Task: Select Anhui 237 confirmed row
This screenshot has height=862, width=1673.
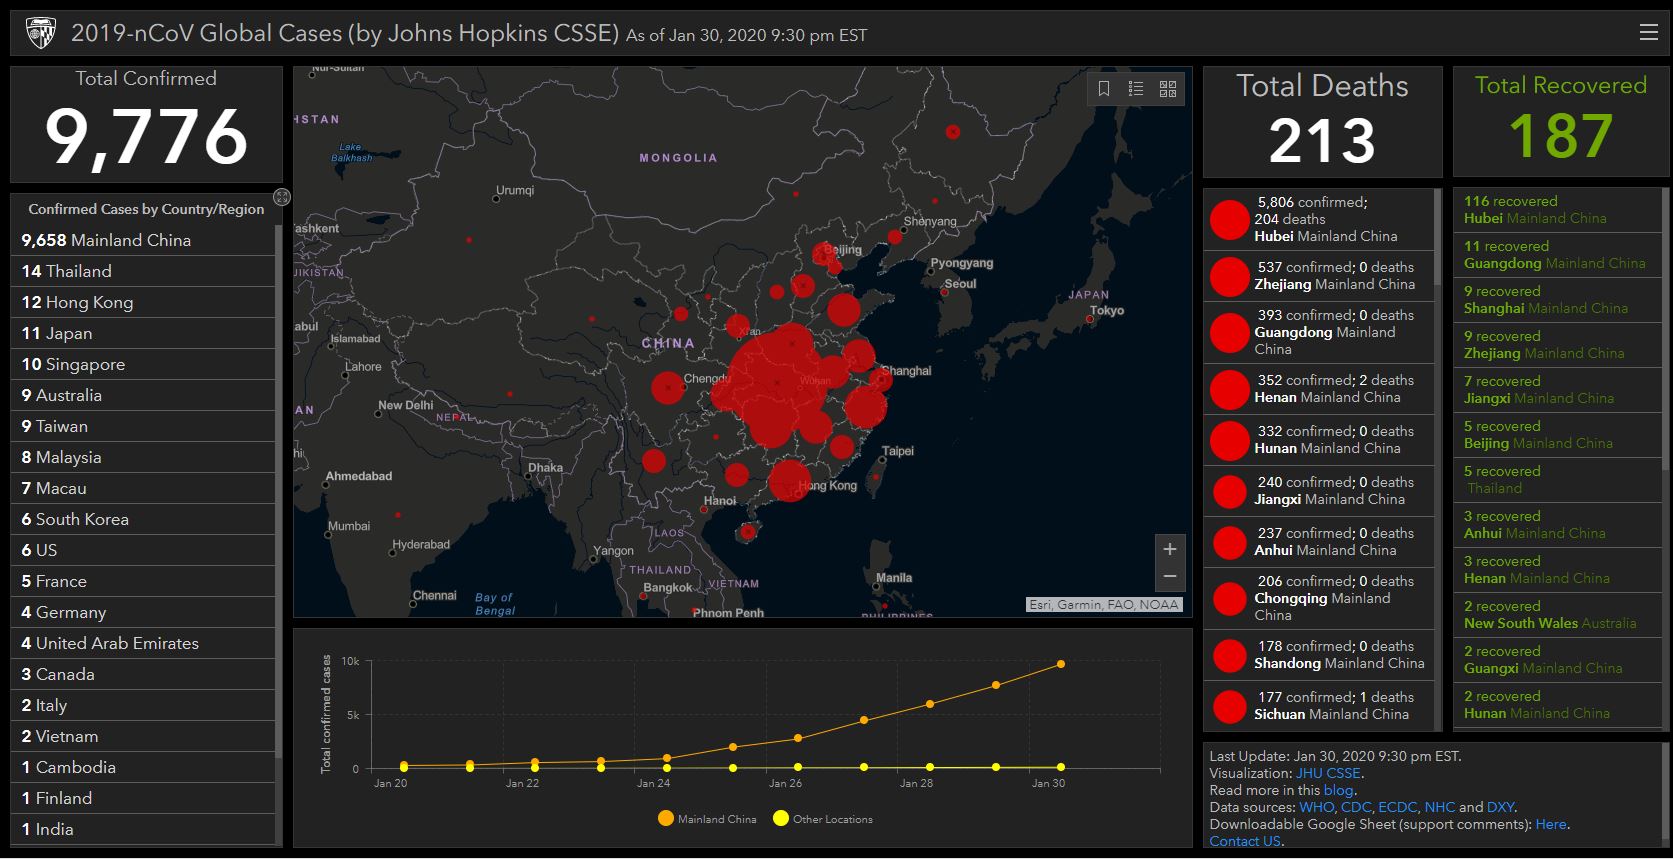Action: point(1319,542)
